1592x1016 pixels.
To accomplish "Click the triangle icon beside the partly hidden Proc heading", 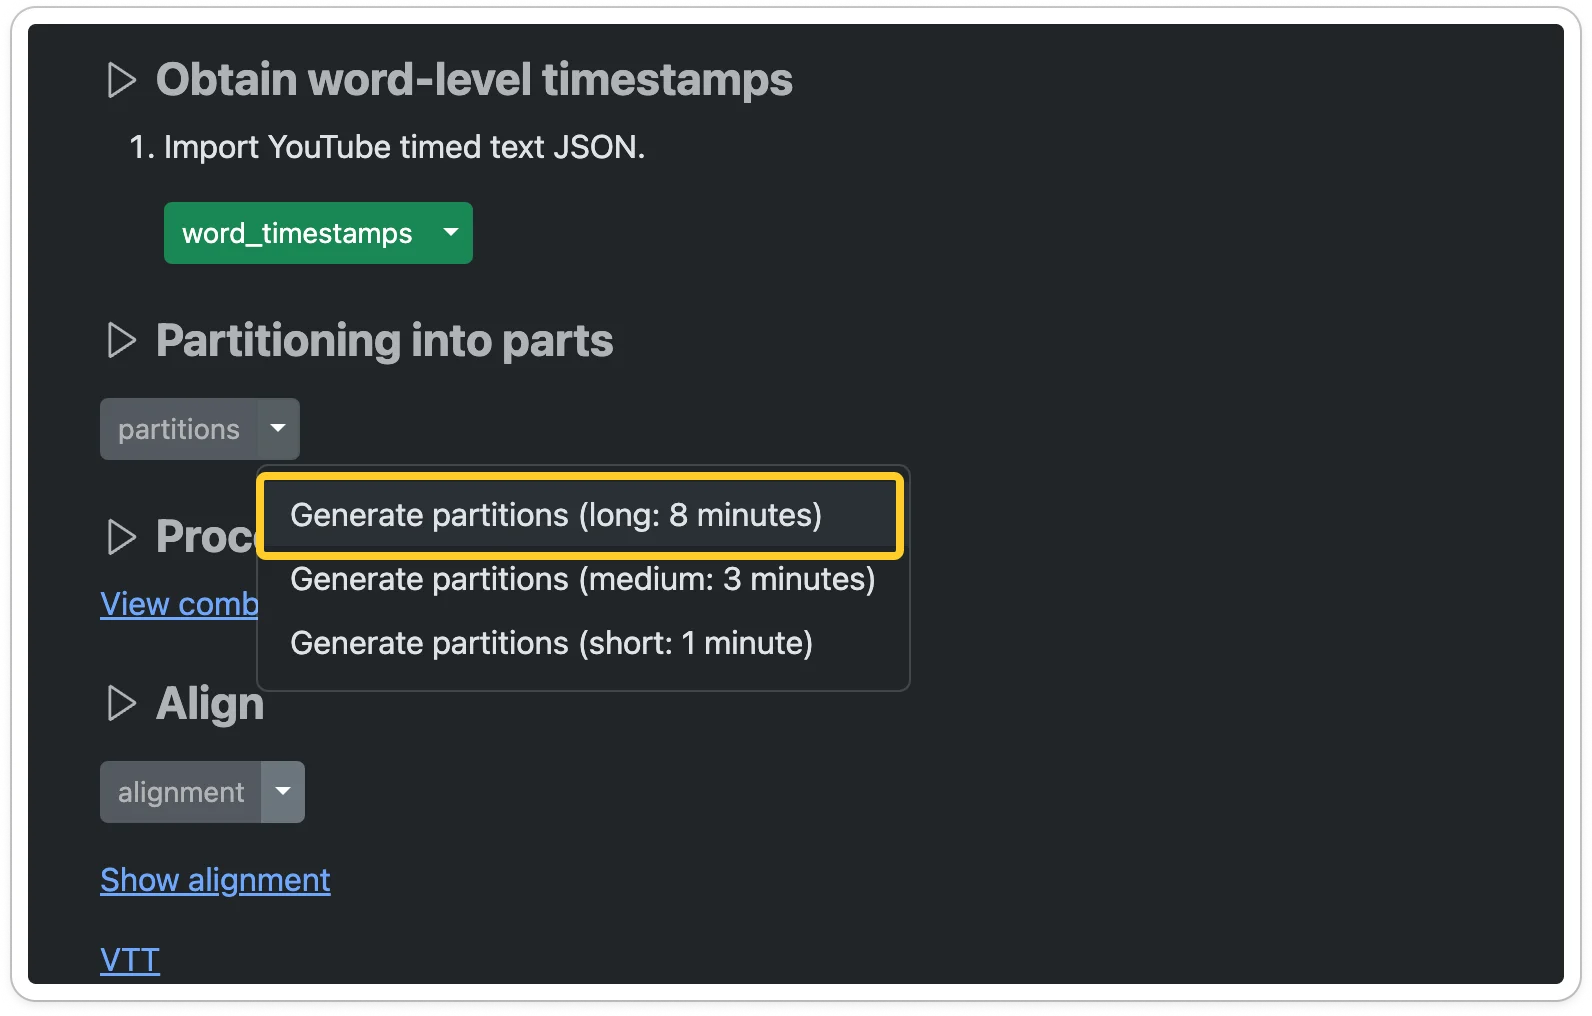I will click(x=121, y=537).
